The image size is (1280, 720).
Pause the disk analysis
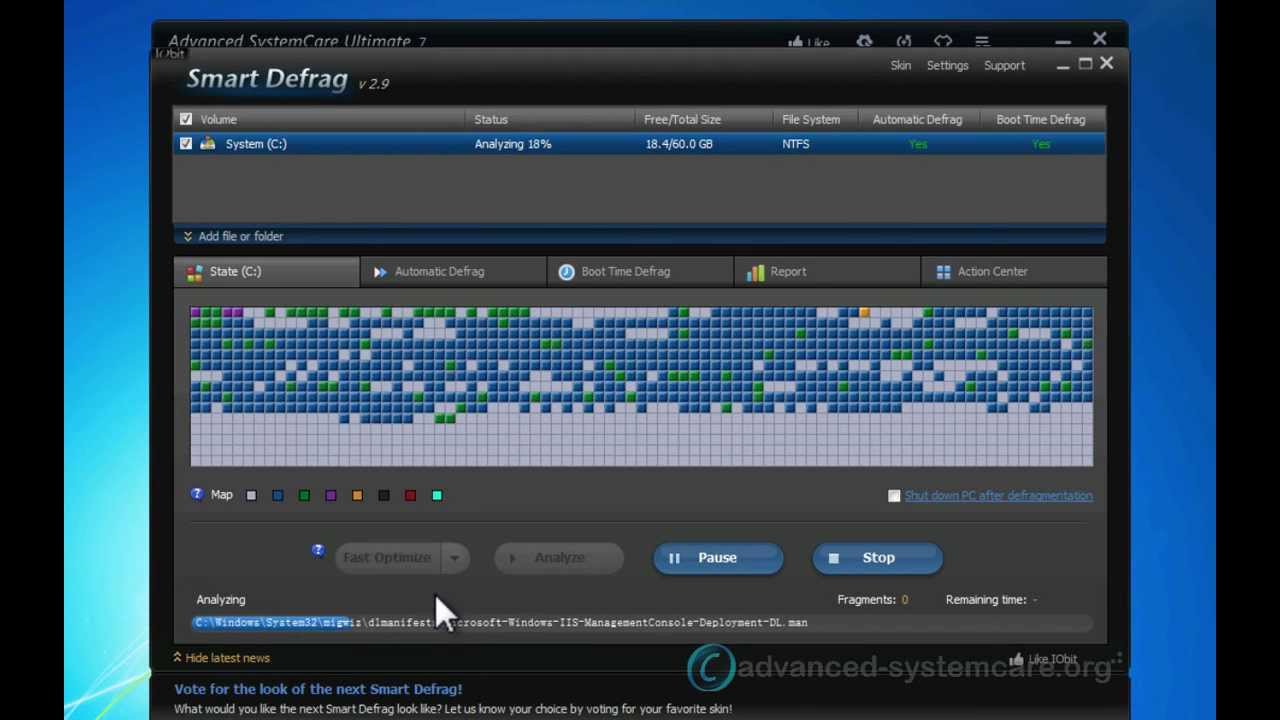point(718,558)
